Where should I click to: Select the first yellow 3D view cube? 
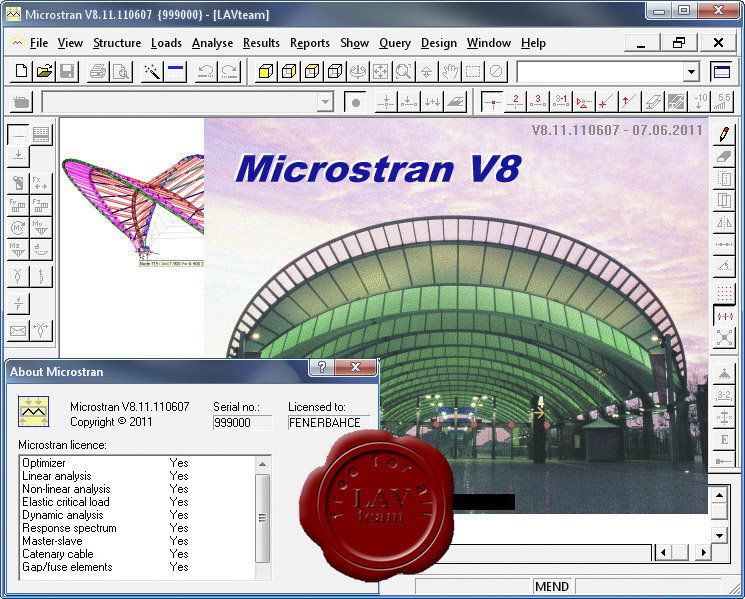point(266,72)
